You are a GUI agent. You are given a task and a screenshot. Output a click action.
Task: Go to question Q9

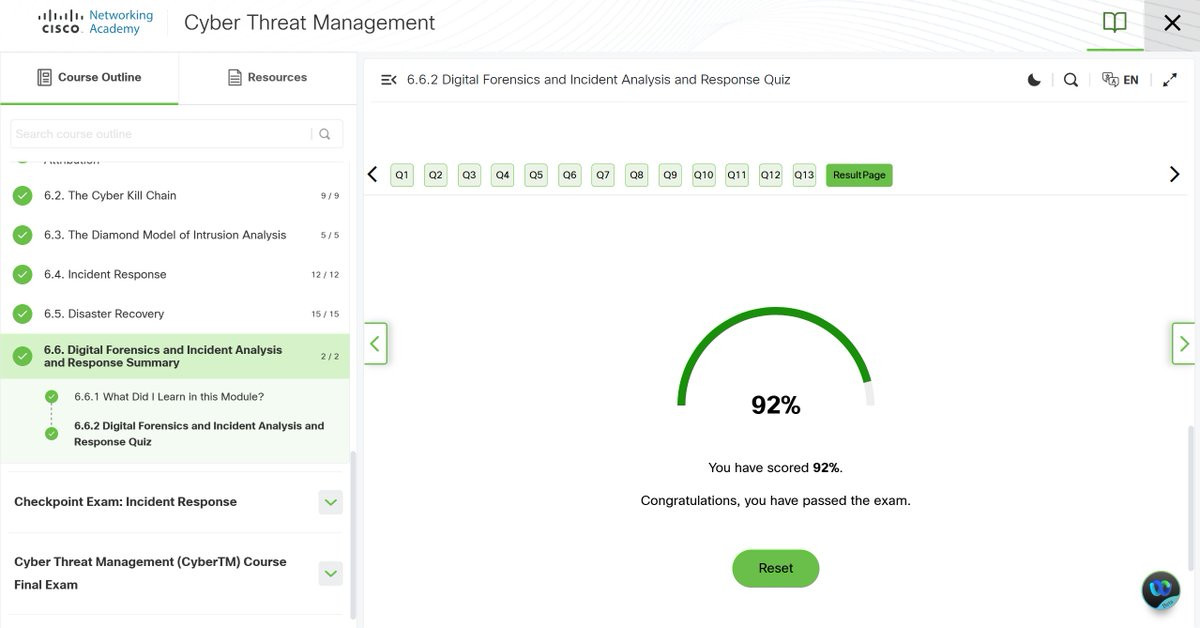(x=670, y=175)
